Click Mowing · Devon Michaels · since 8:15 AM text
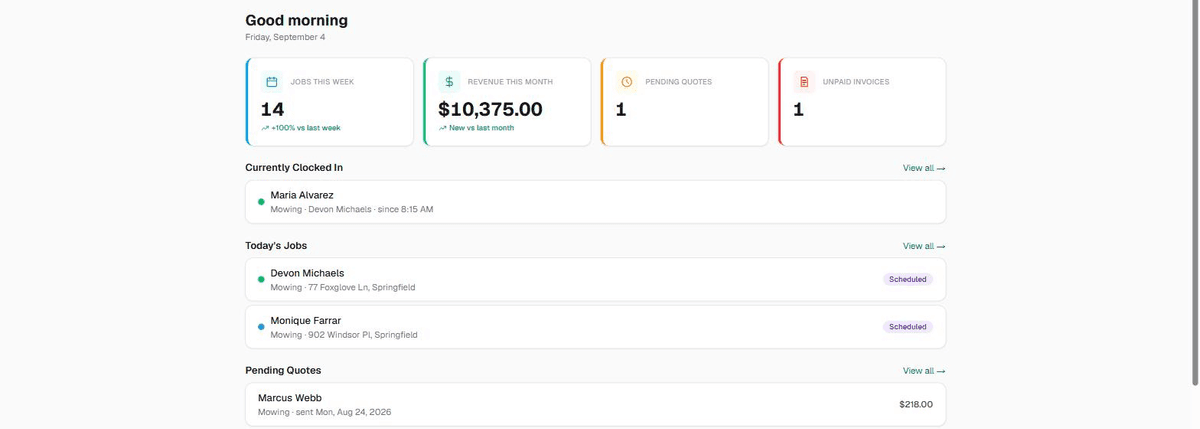 (x=352, y=210)
